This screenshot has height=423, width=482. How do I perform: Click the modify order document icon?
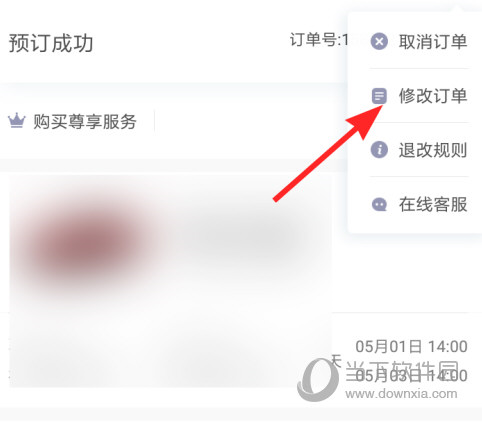pos(379,96)
